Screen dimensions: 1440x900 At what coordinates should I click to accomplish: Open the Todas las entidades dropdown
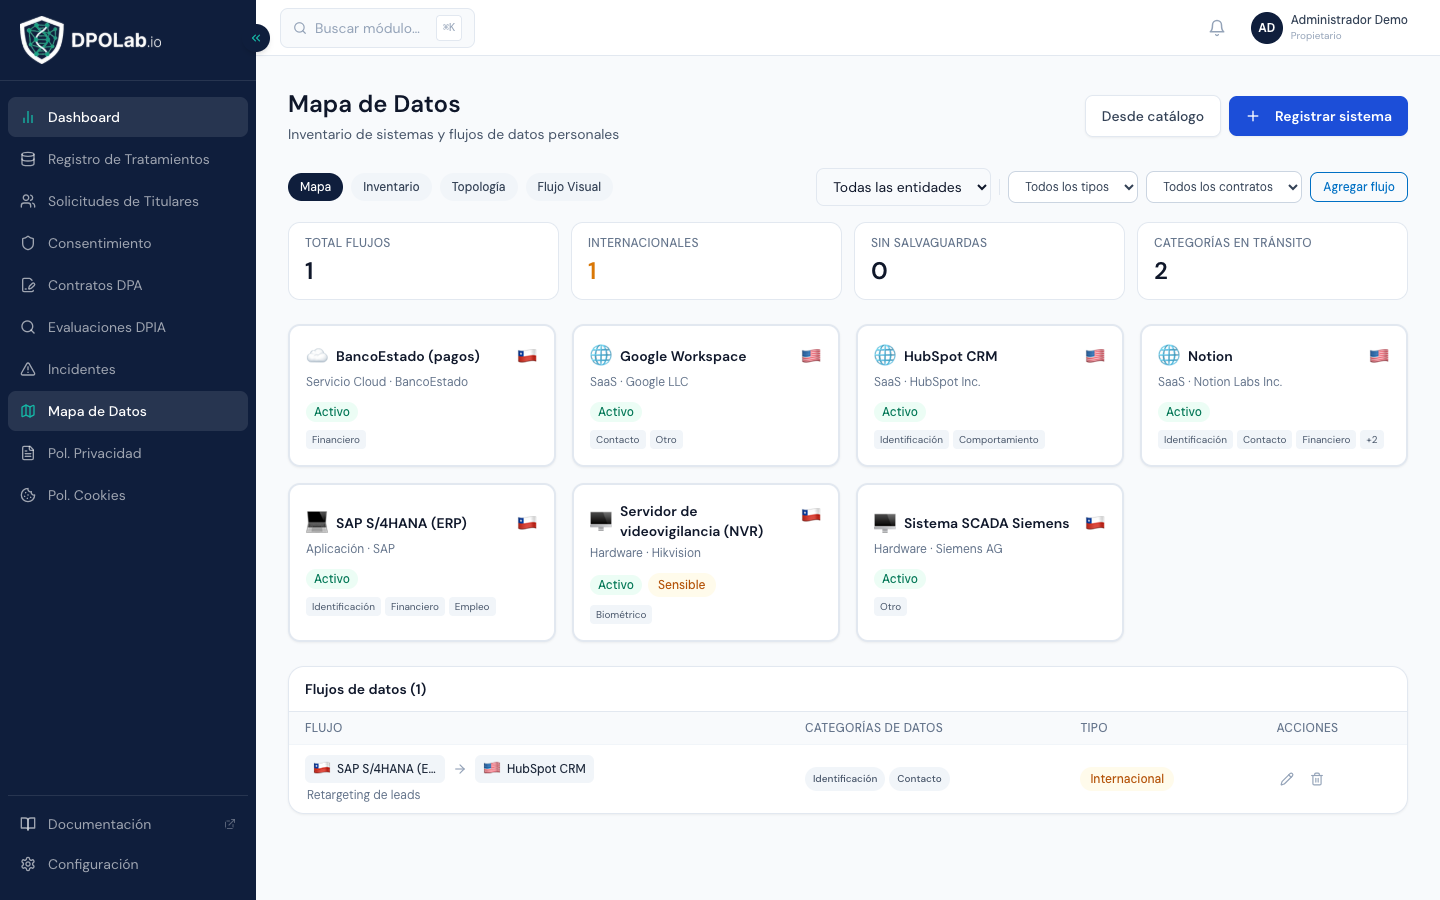[903, 187]
